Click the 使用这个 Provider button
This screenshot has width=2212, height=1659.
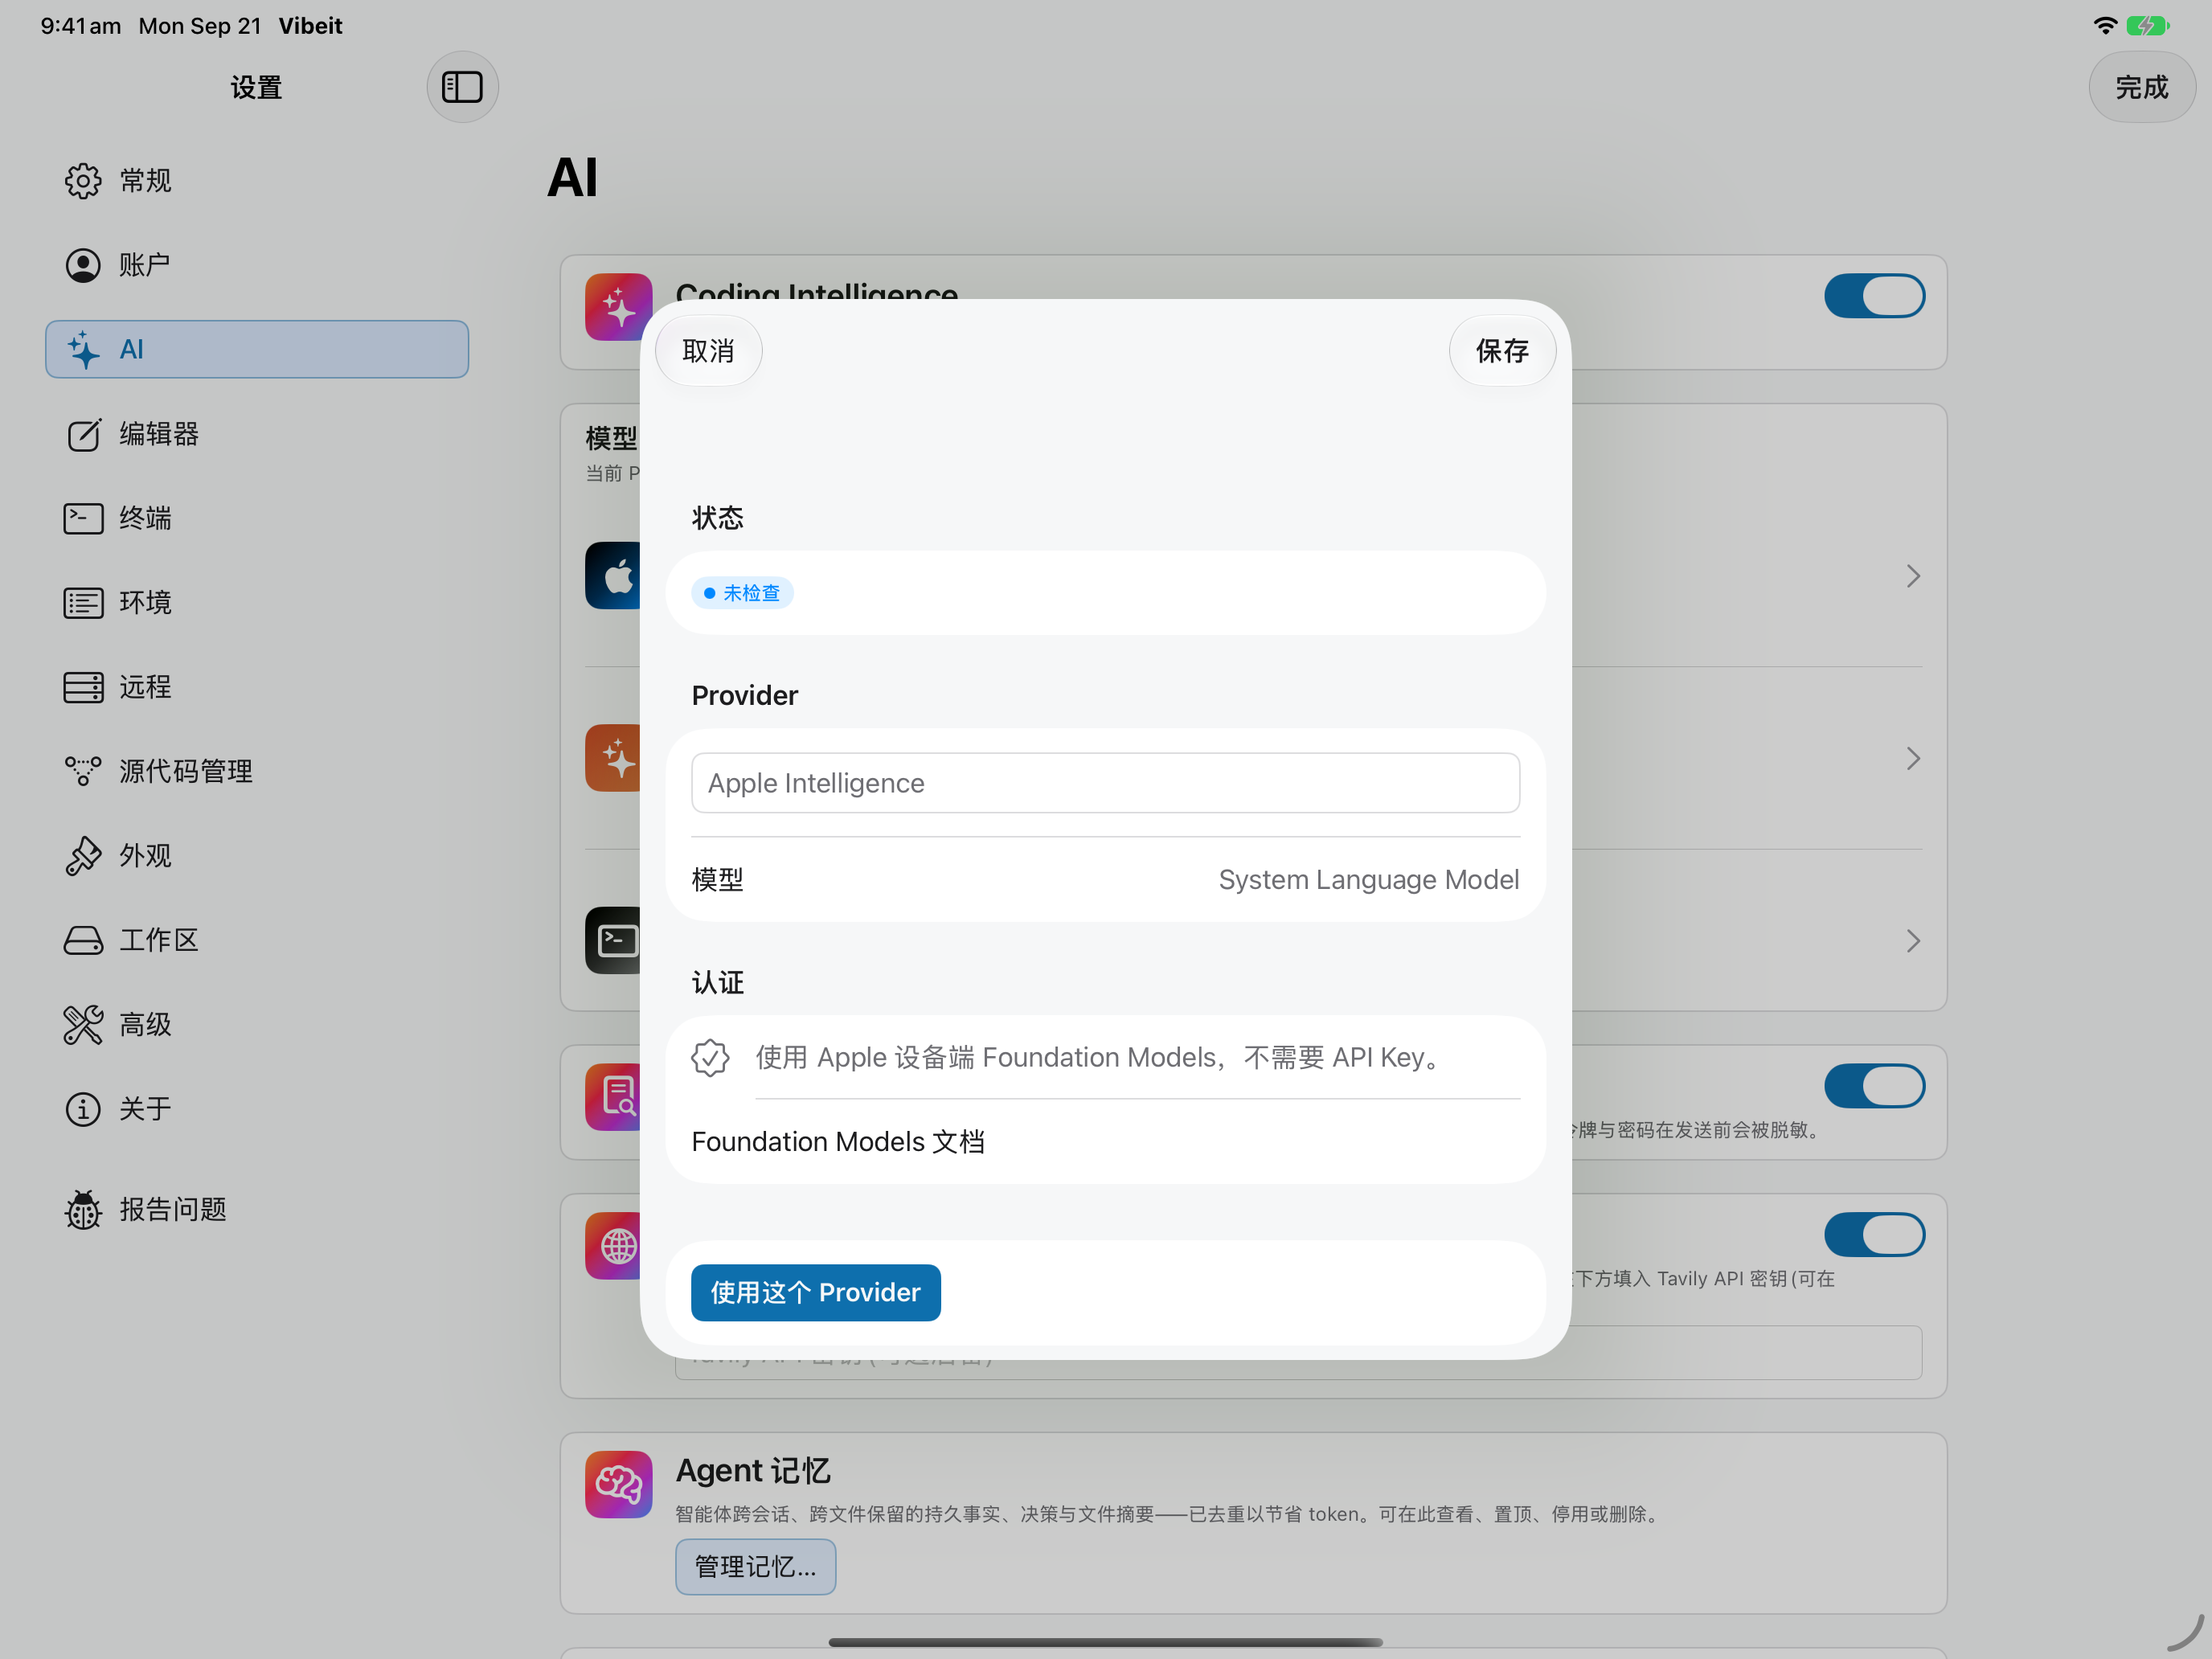(x=816, y=1293)
